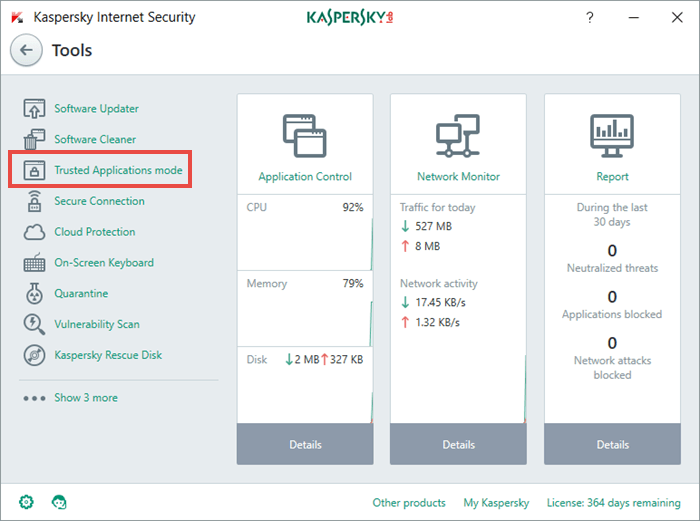Click the Report monitor chart icon
700x521 pixels.
click(612, 136)
